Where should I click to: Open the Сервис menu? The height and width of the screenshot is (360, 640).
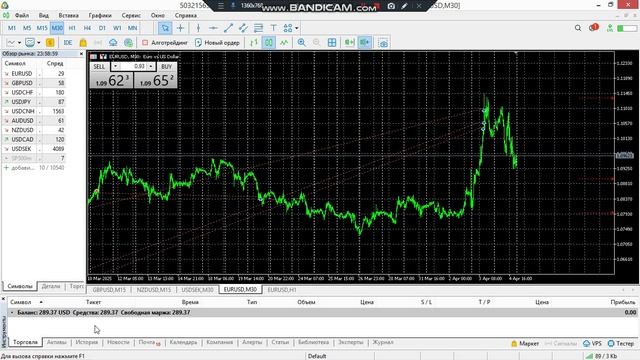pos(131,16)
